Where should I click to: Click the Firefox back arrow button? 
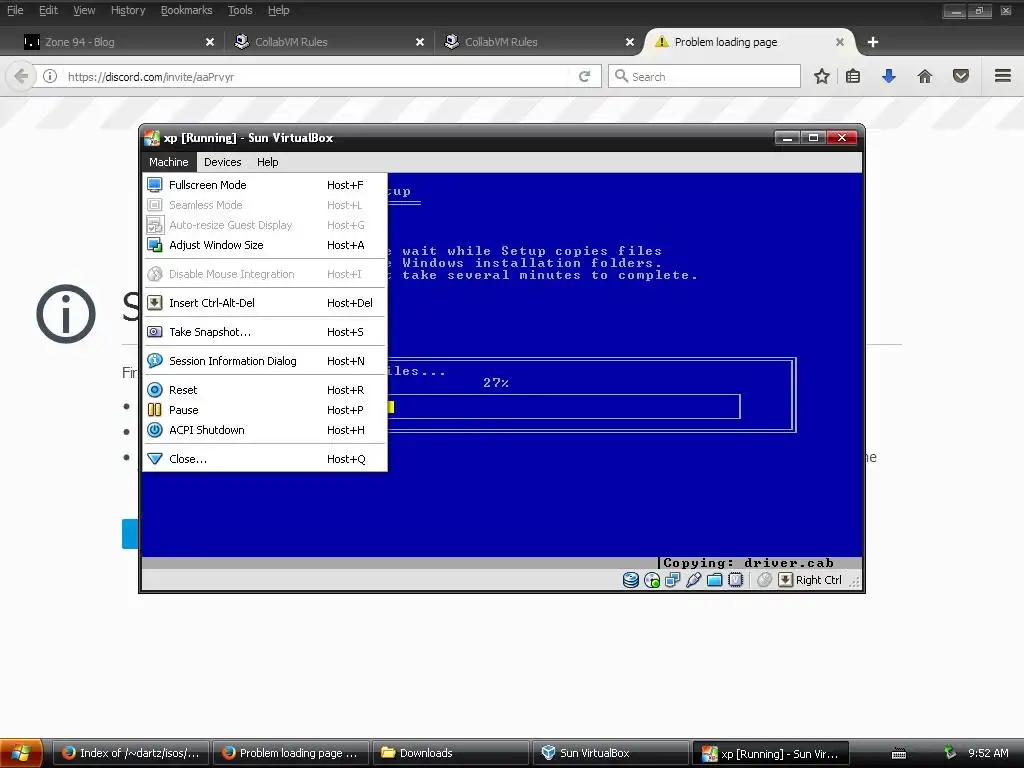(x=21, y=76)
